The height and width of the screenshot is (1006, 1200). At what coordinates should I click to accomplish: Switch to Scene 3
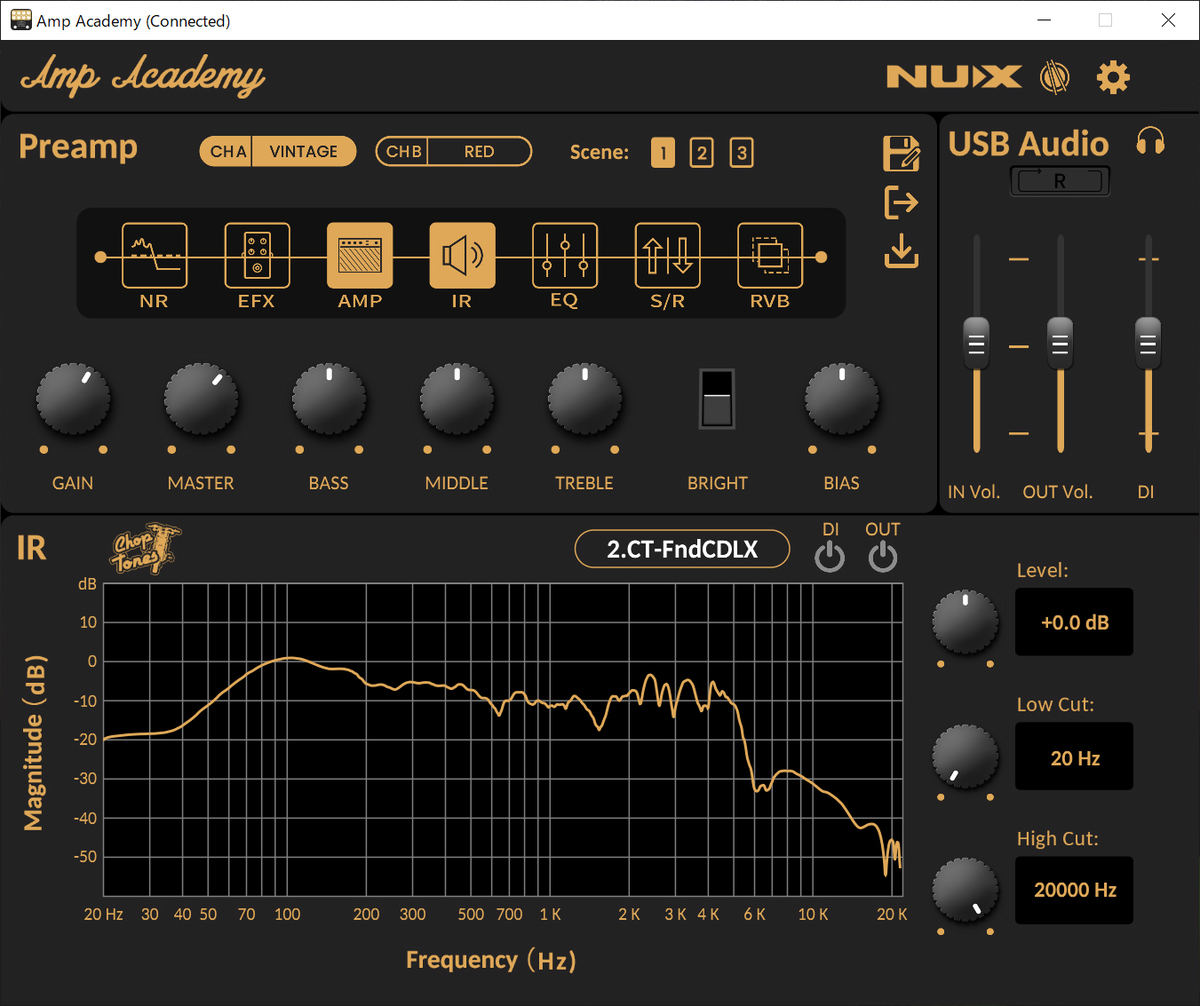coord(740,153)
